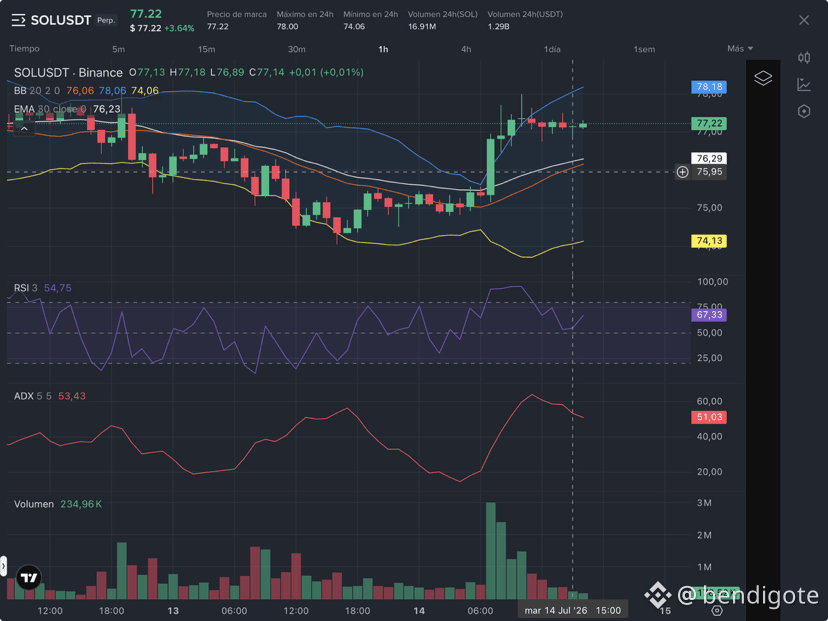Click the Volumen indicator legend
Viewport: 828px width, 621px height.
[x=34, y=504]
